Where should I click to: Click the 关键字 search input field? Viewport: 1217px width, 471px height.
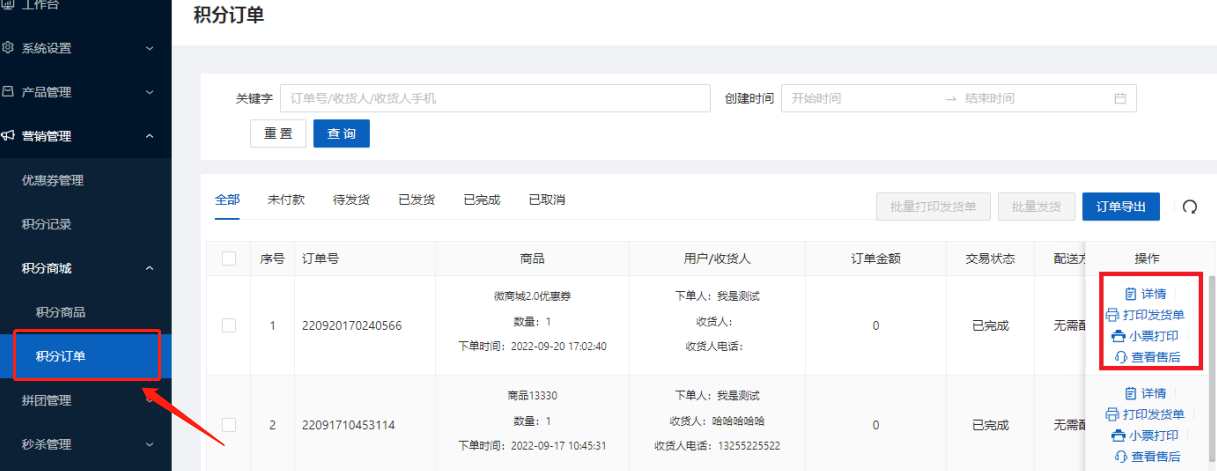pyautogui.click(x=495, y=98)
